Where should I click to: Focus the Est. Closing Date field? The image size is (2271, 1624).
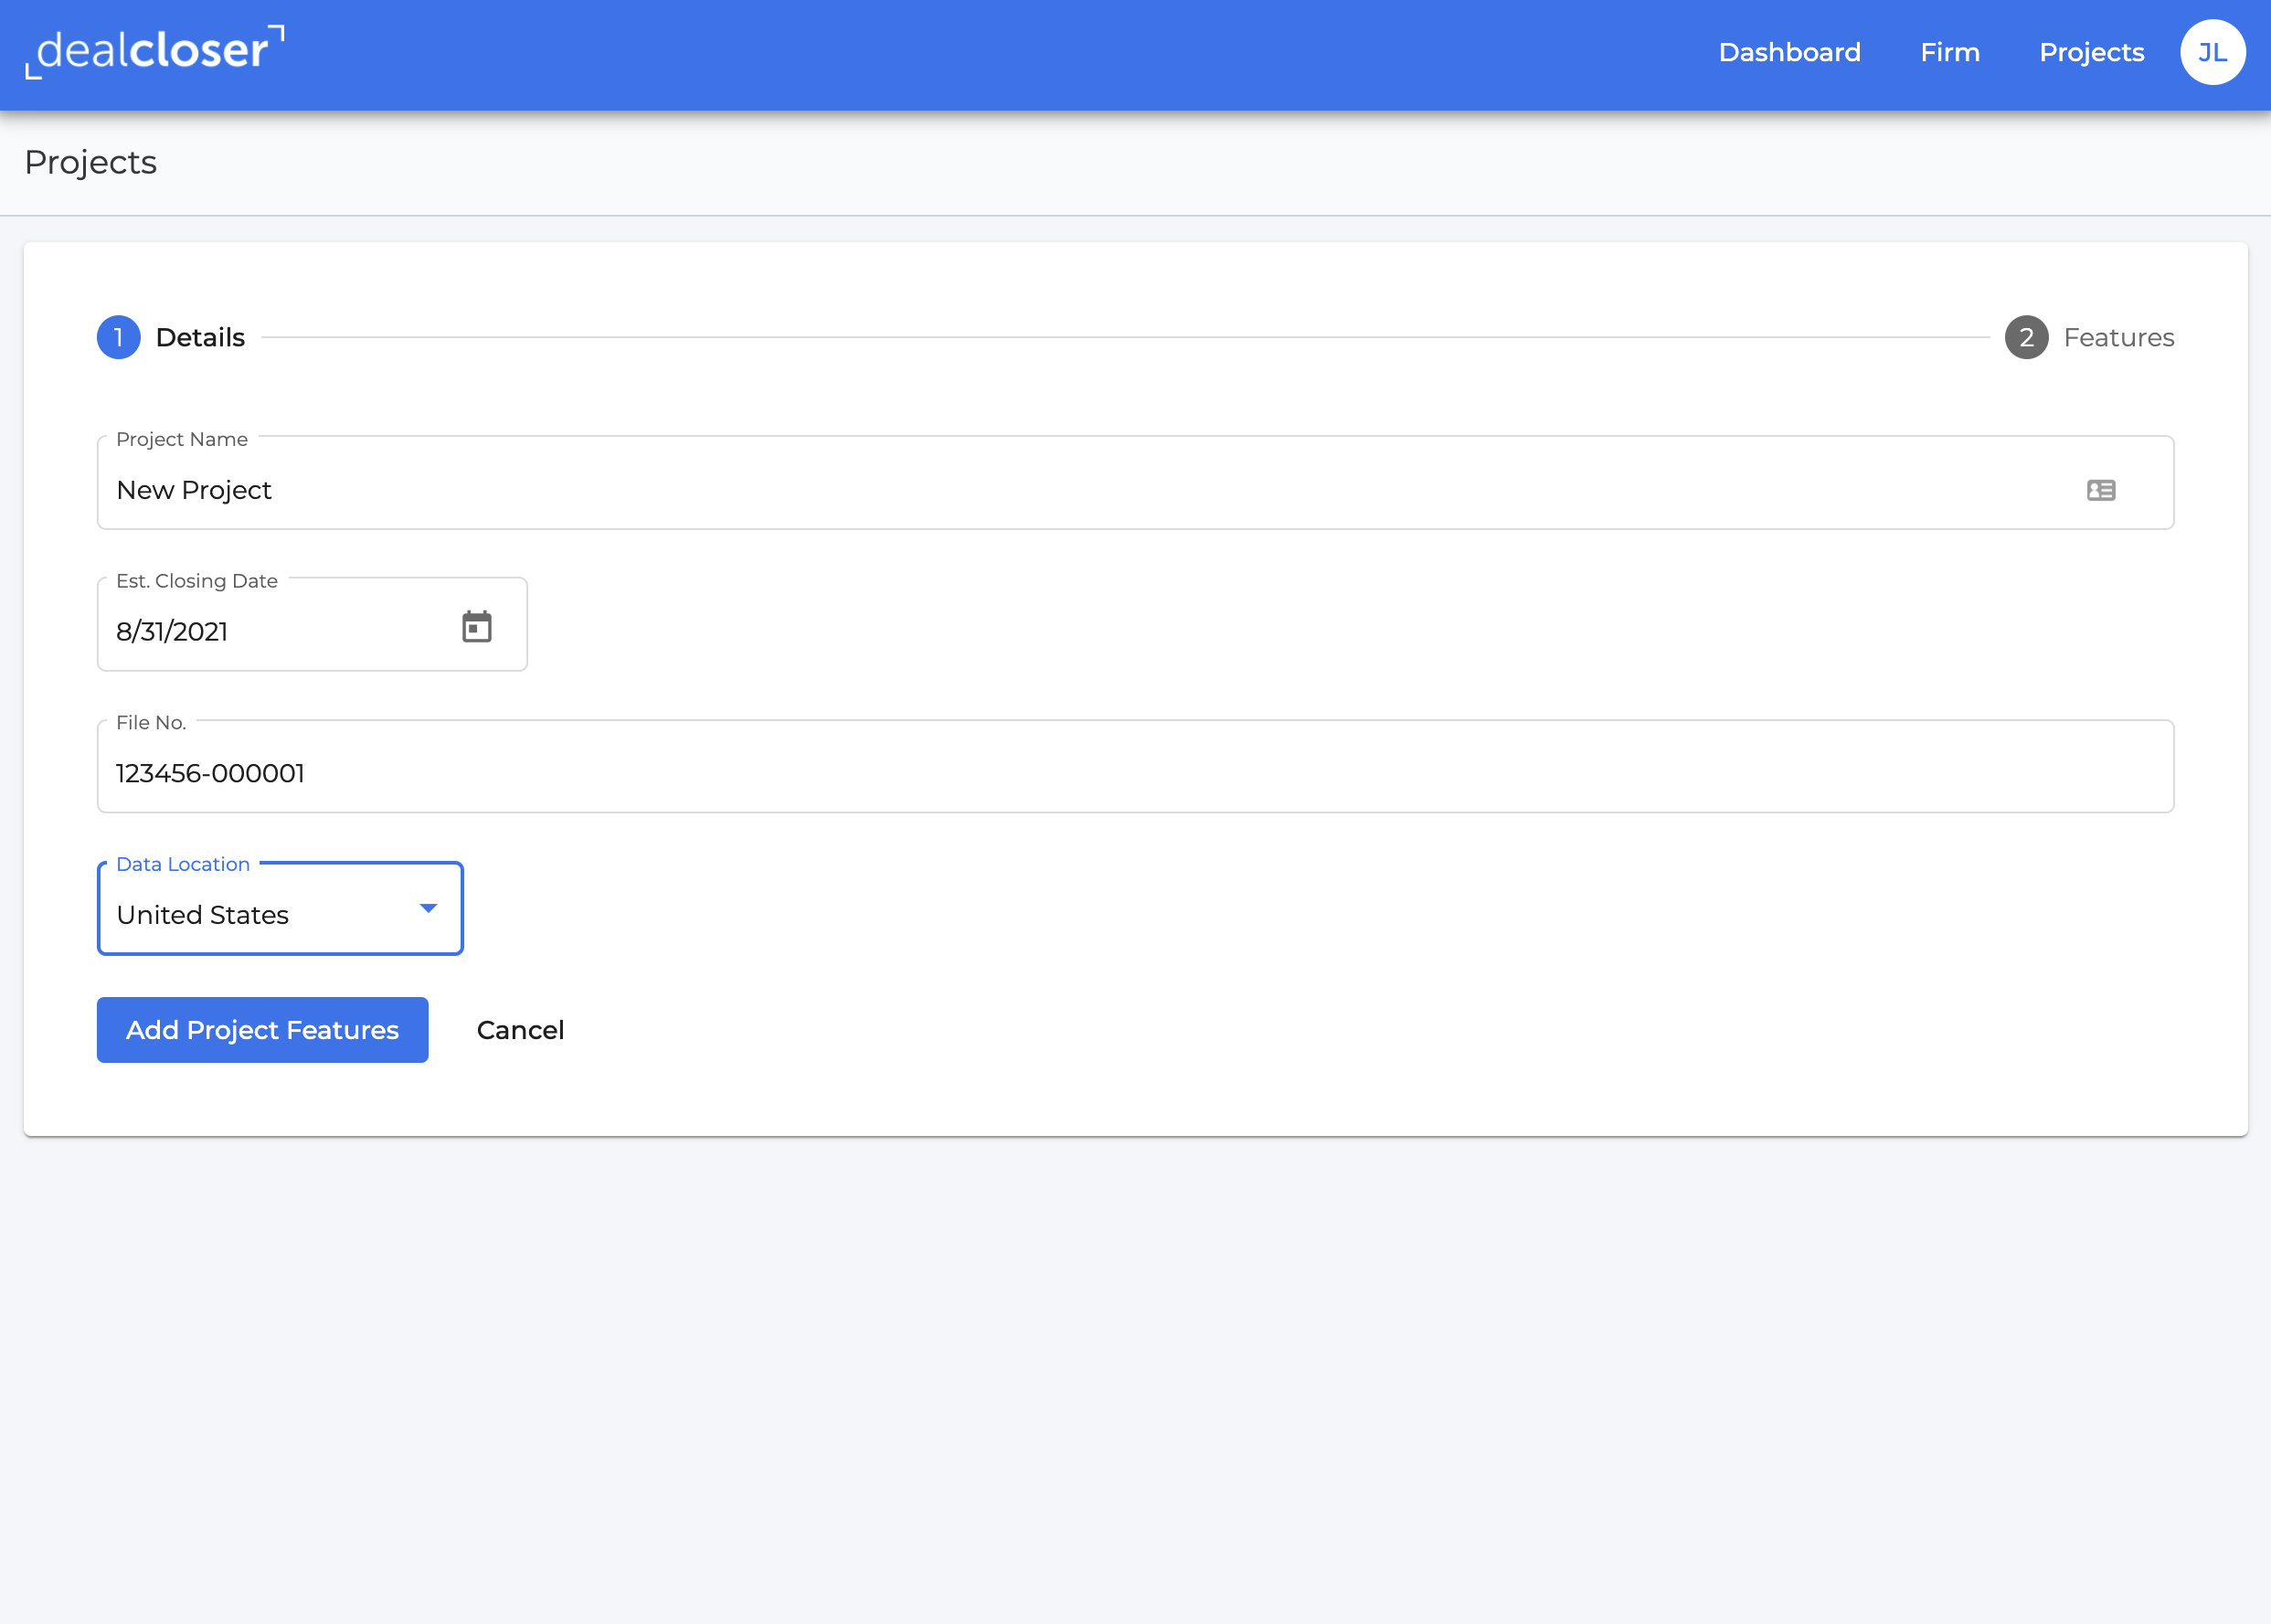tap(312, 624)
